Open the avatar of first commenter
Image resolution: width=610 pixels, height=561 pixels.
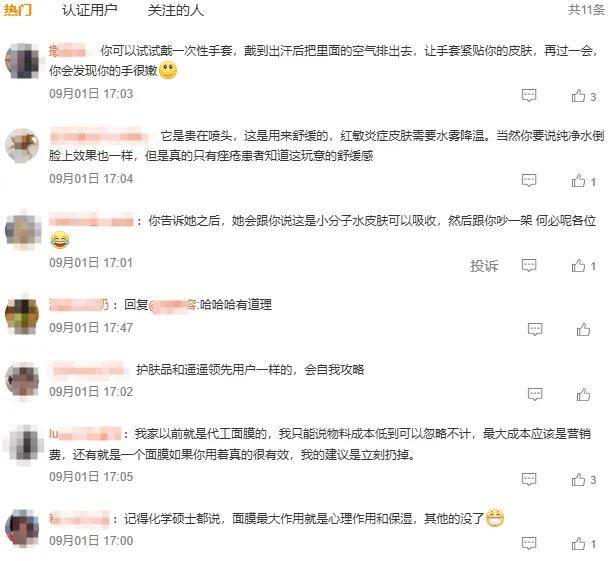(x=23, y=61)
